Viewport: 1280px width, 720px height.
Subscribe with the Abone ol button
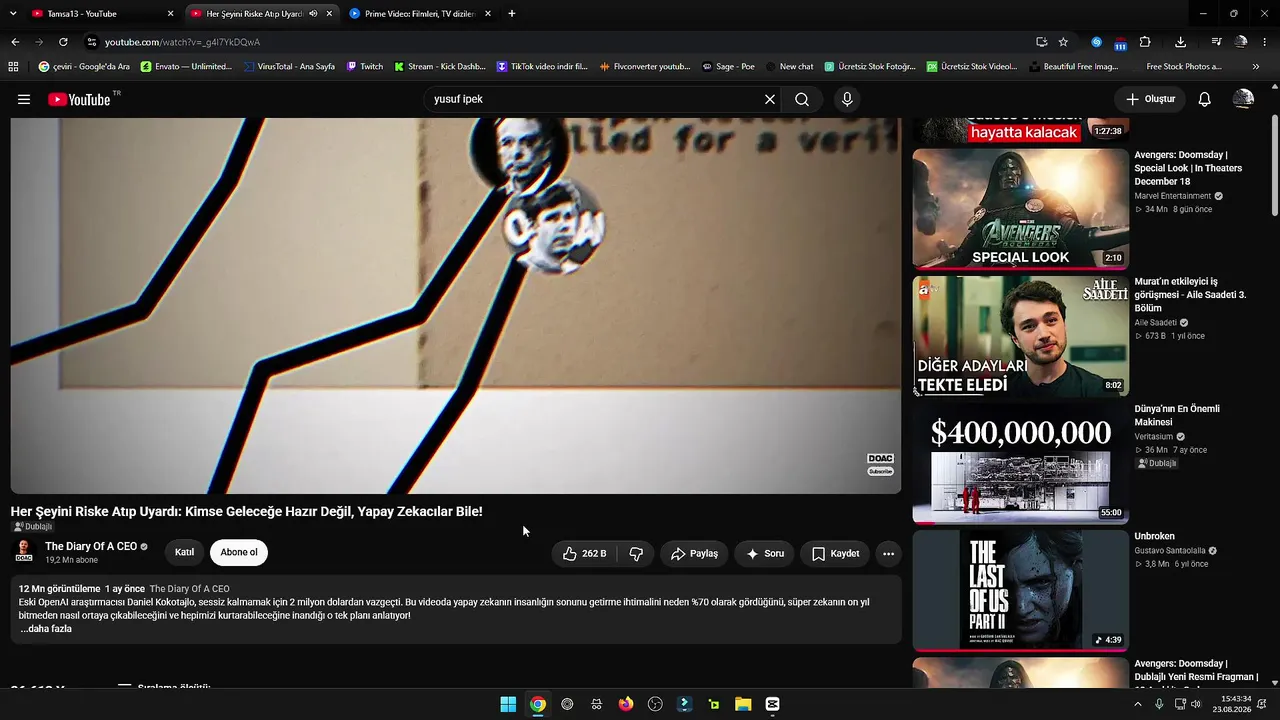239,552
